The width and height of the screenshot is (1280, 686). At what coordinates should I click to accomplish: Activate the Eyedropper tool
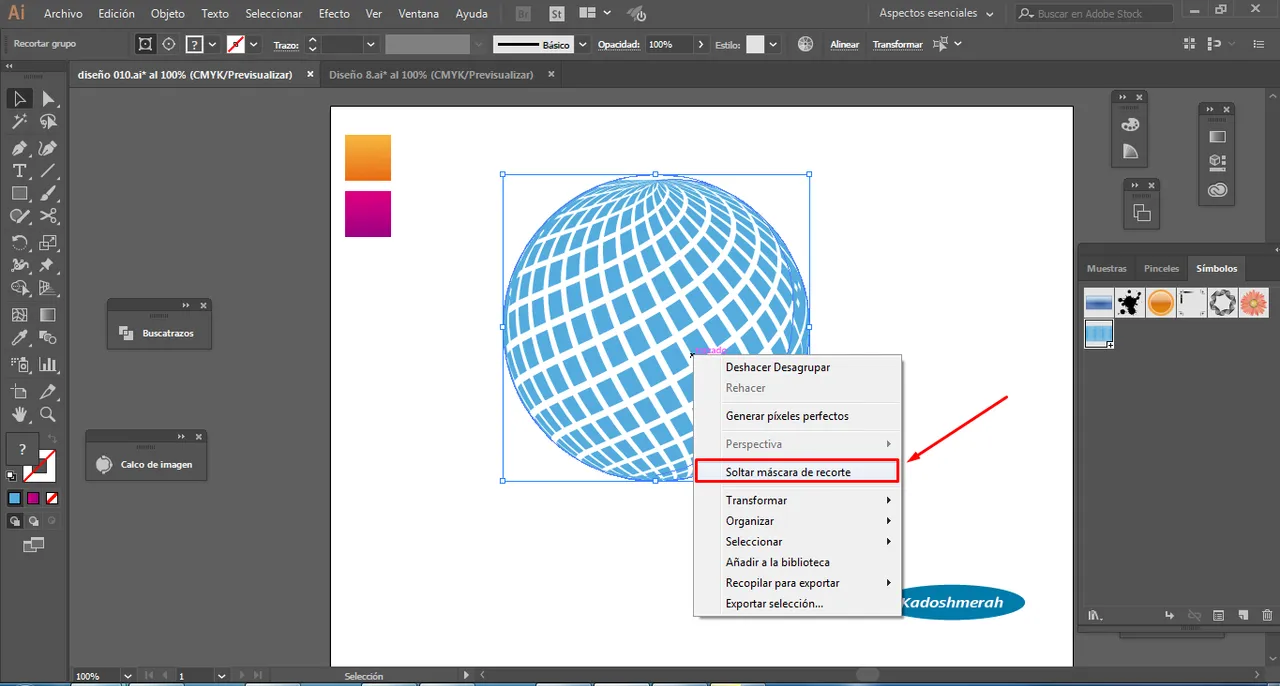tap(19, 340)
